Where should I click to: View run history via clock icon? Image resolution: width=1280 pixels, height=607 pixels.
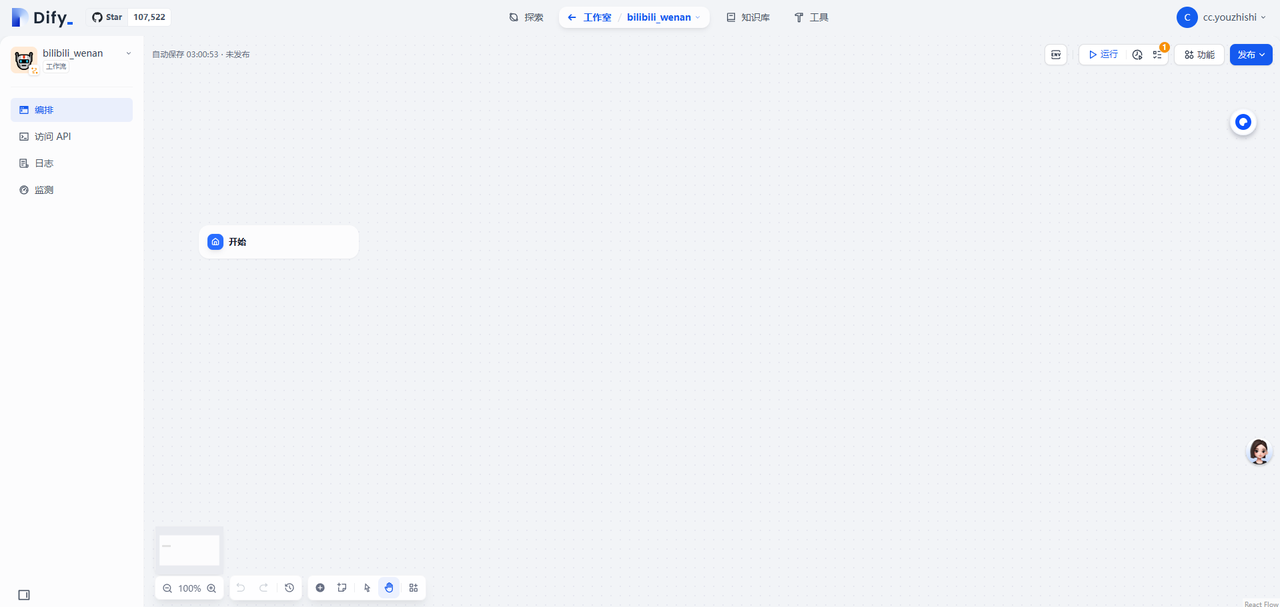[1137, 55]
